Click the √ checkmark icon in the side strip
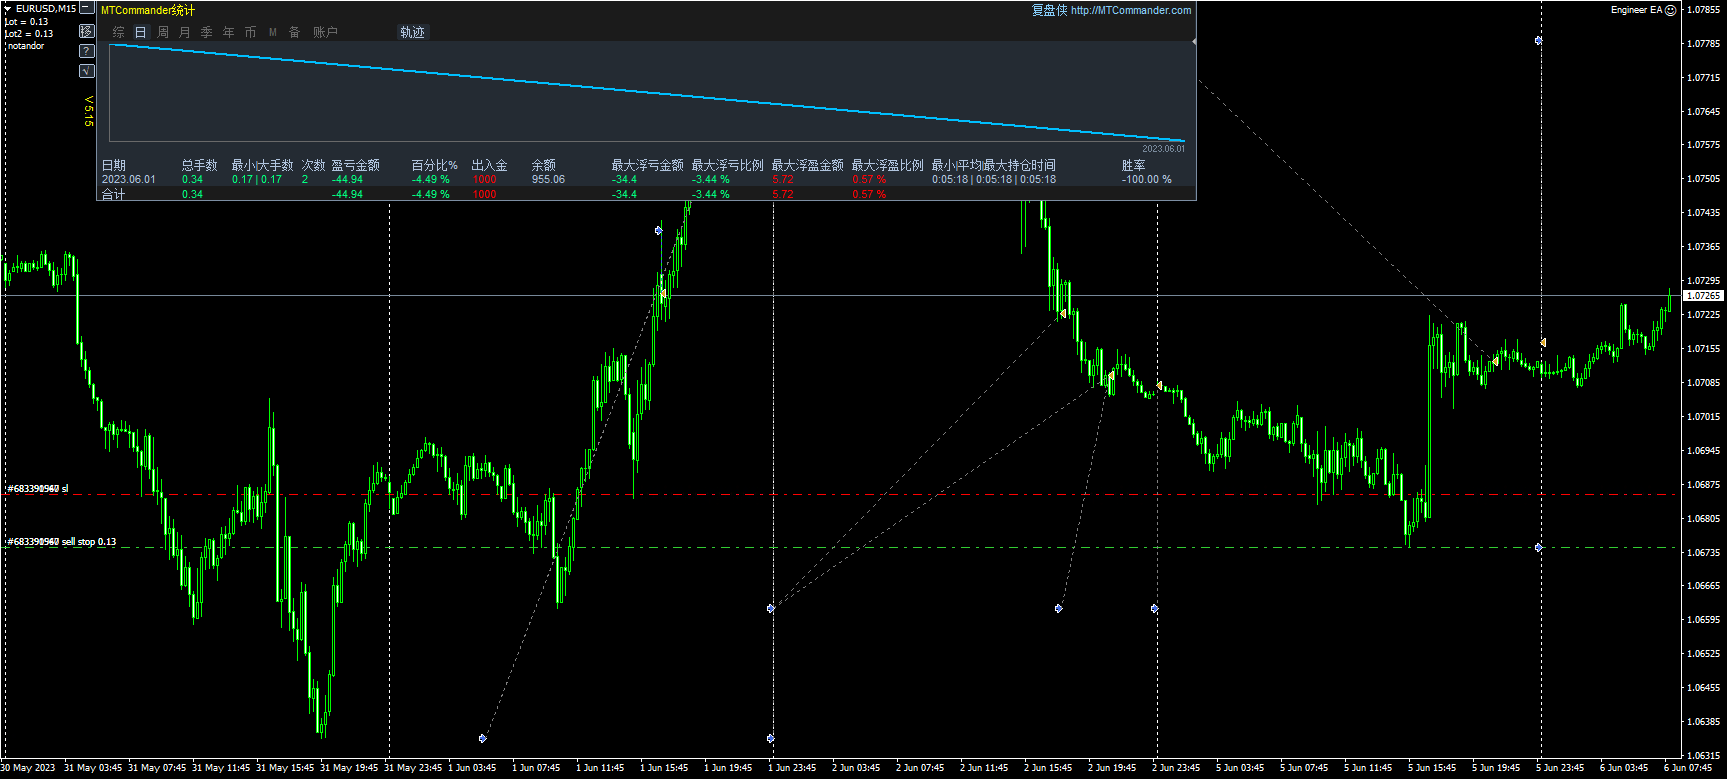 [x=87, y=71]
